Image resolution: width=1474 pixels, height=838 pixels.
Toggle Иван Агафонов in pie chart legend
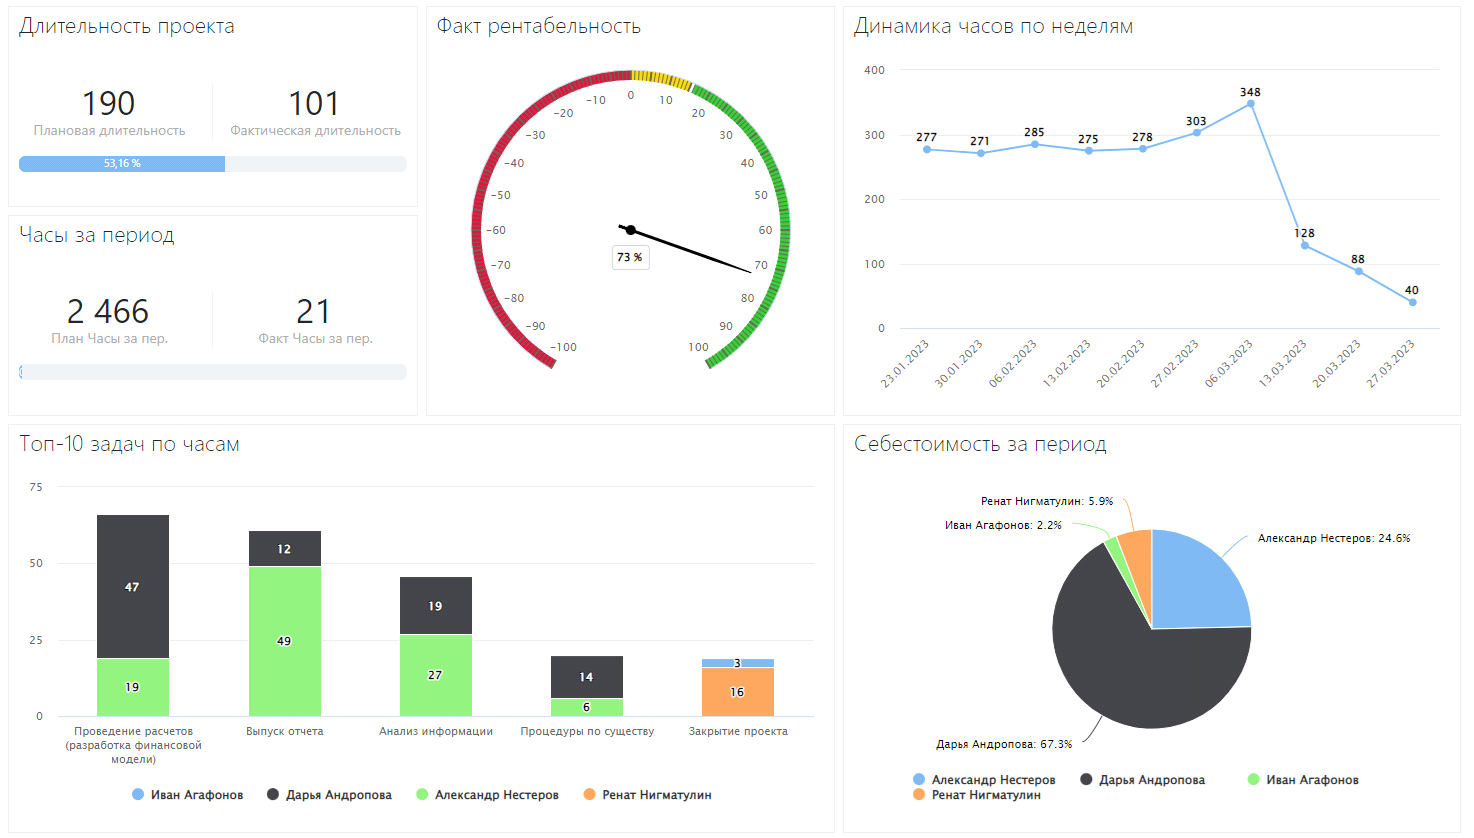[x=1303, y=780]
